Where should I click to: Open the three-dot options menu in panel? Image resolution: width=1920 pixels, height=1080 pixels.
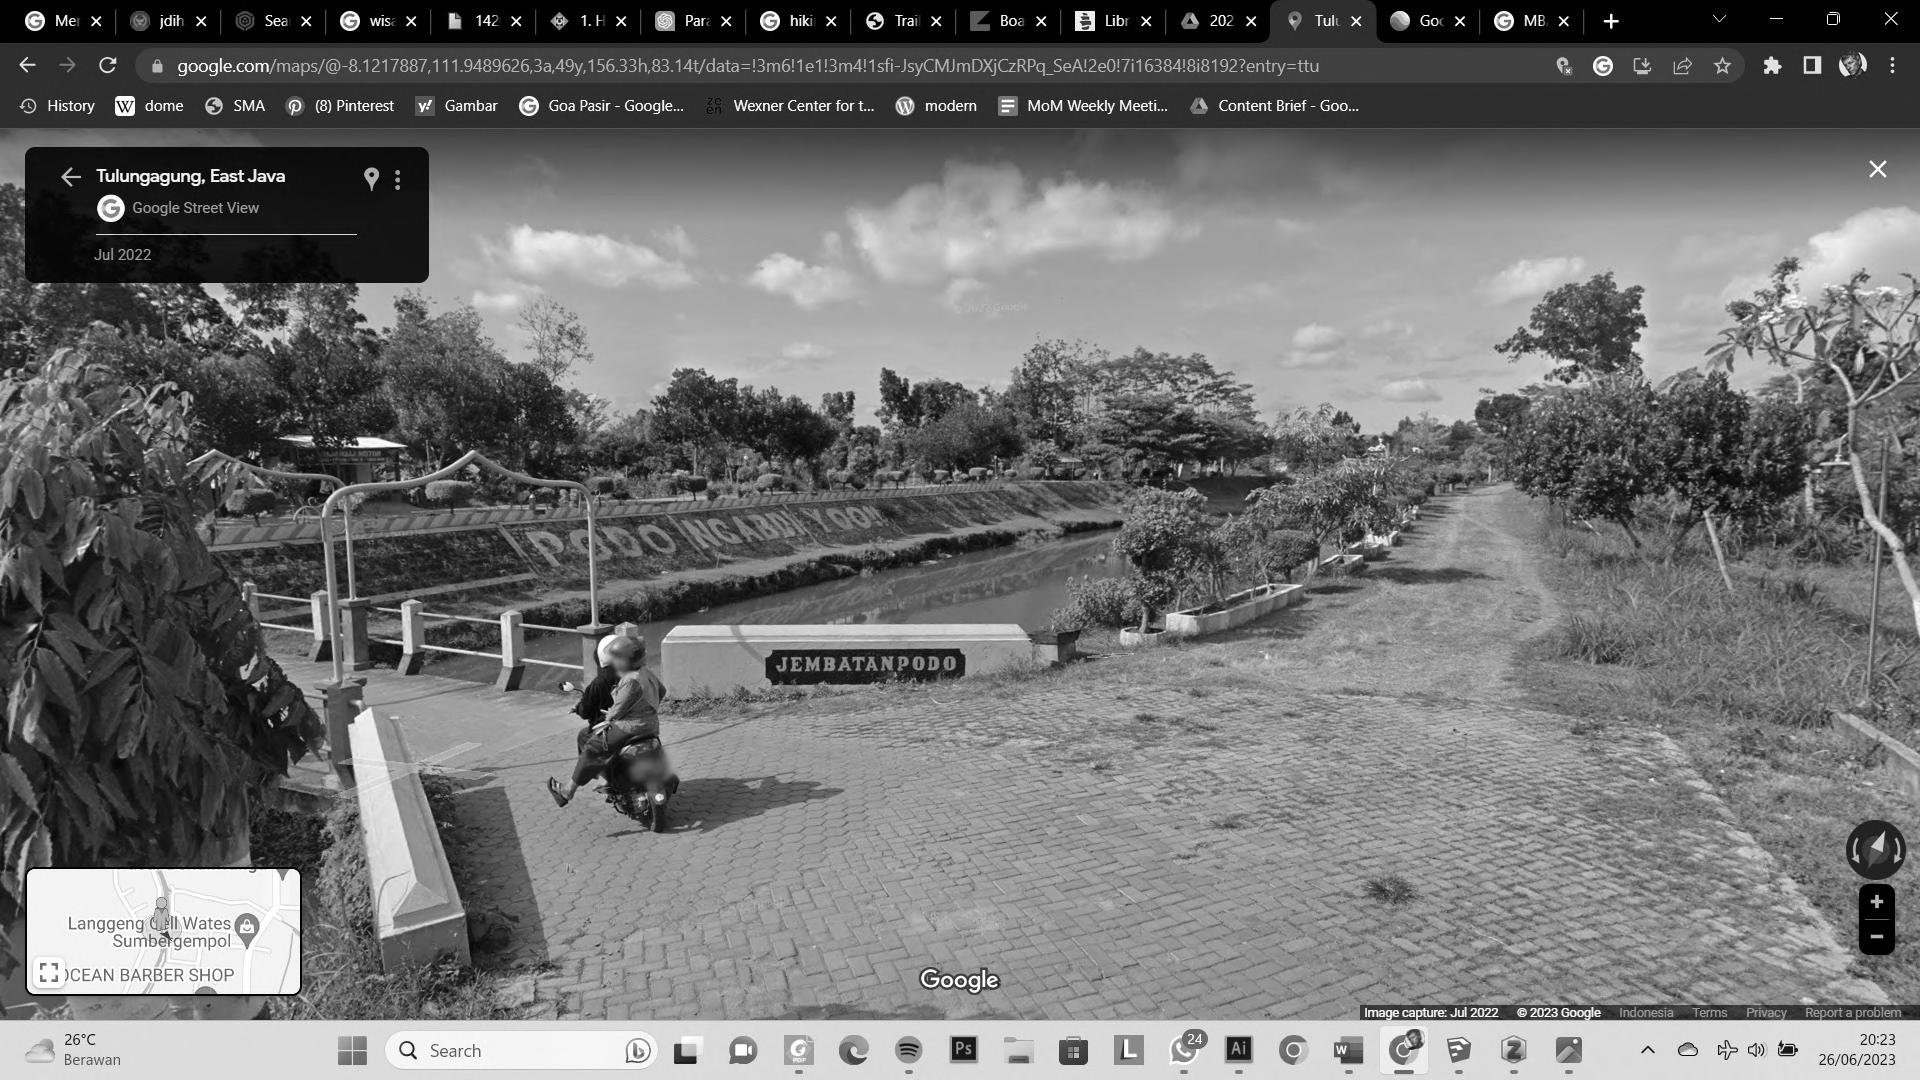[x=398, y=180]
